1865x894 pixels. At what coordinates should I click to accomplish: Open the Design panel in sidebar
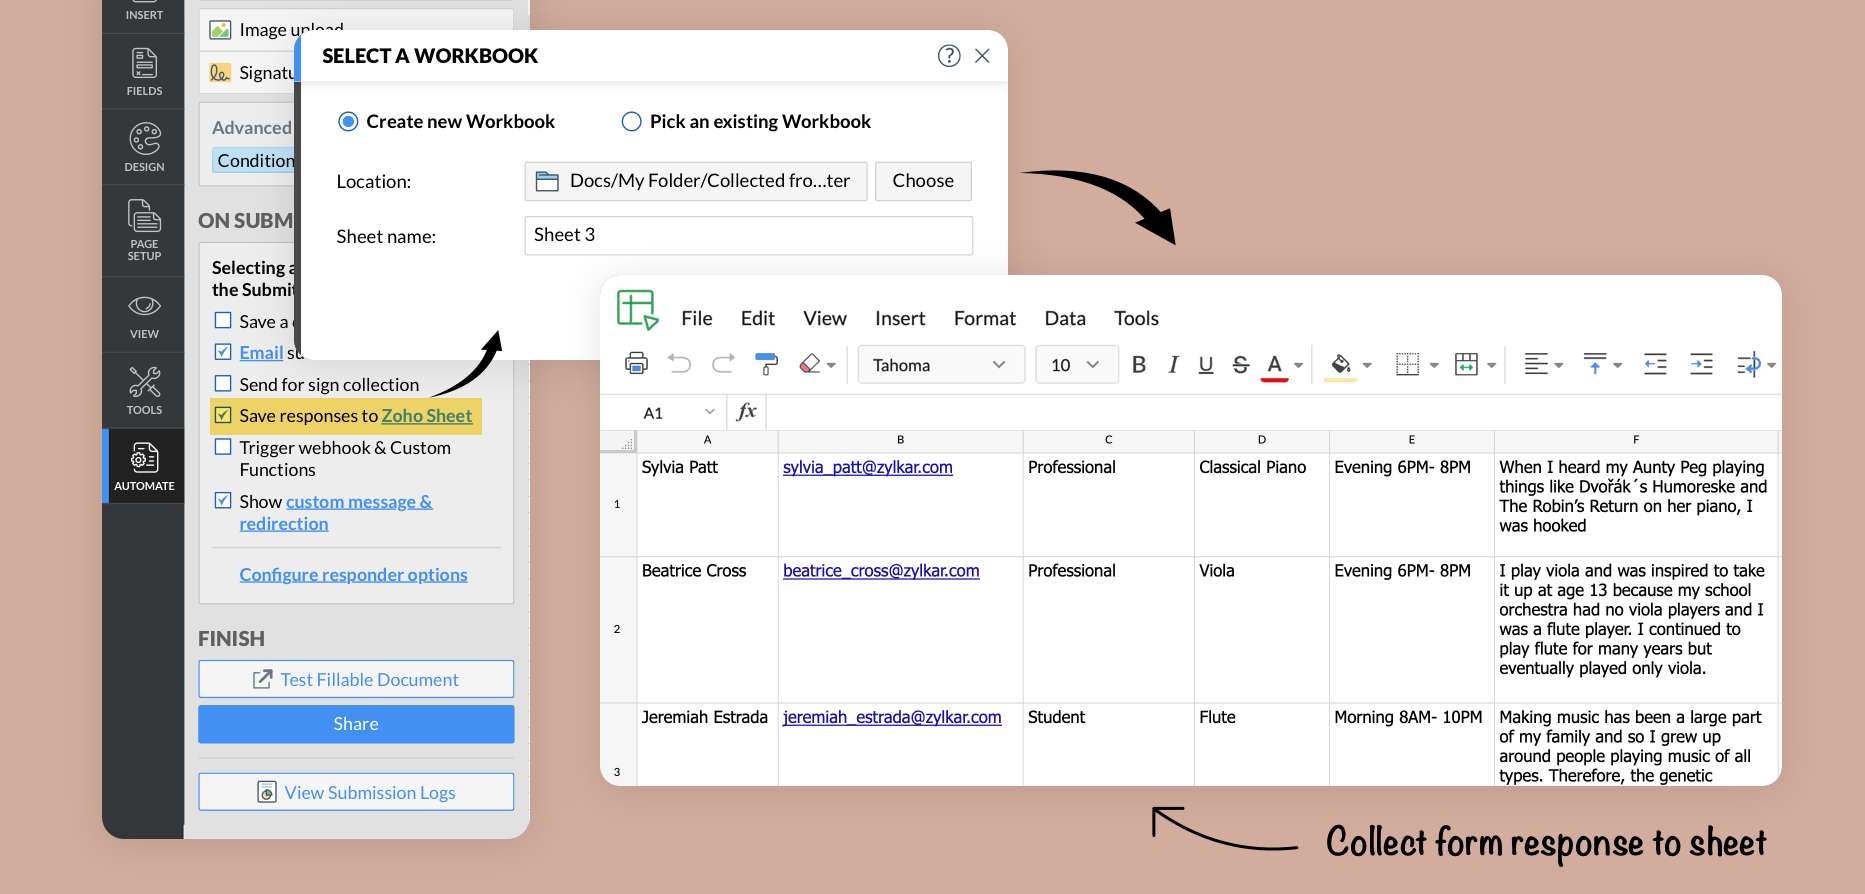coord(144,147)
